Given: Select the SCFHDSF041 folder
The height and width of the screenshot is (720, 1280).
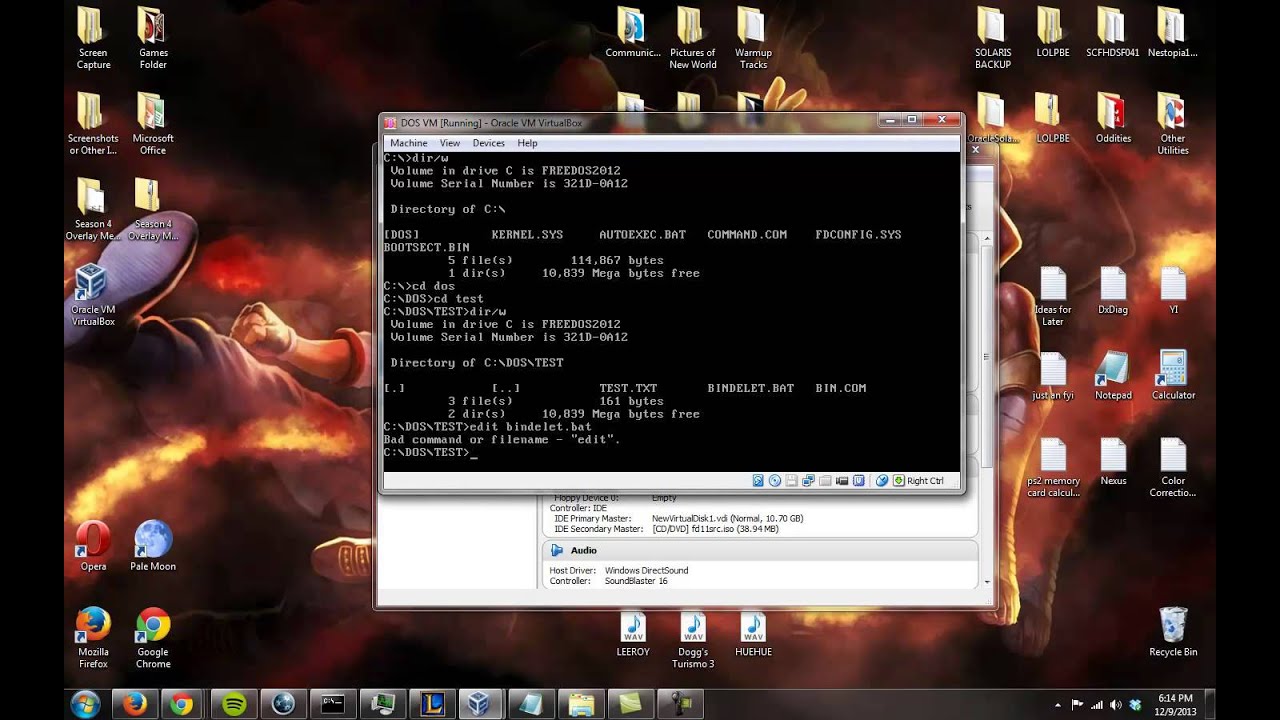Looking at the screenshot, I should [x=1113, y=32].
